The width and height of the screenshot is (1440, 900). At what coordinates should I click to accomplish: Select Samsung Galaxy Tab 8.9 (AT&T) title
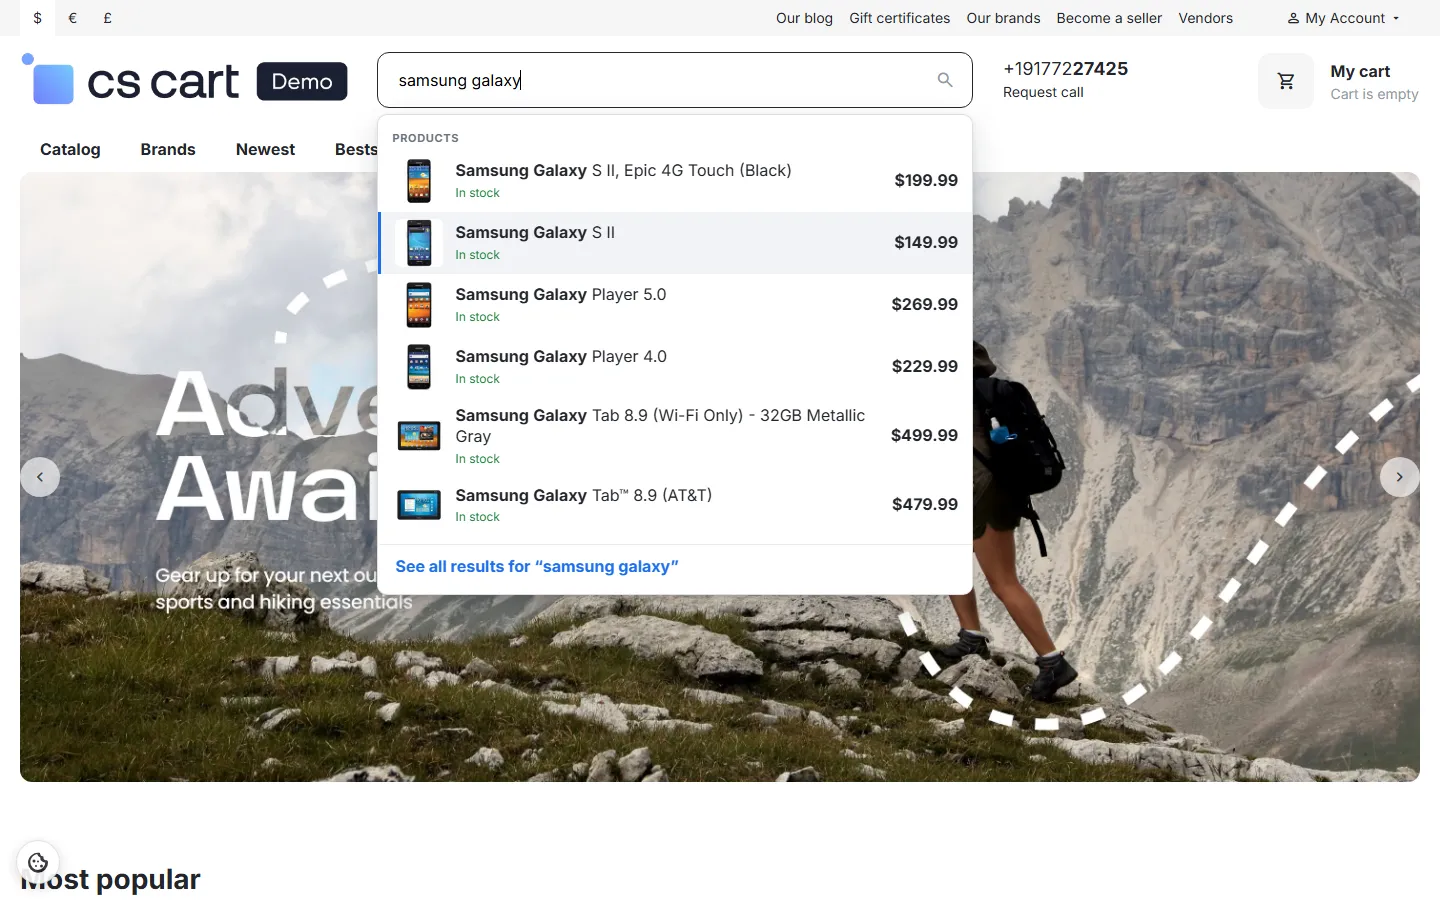click(583, 495)
